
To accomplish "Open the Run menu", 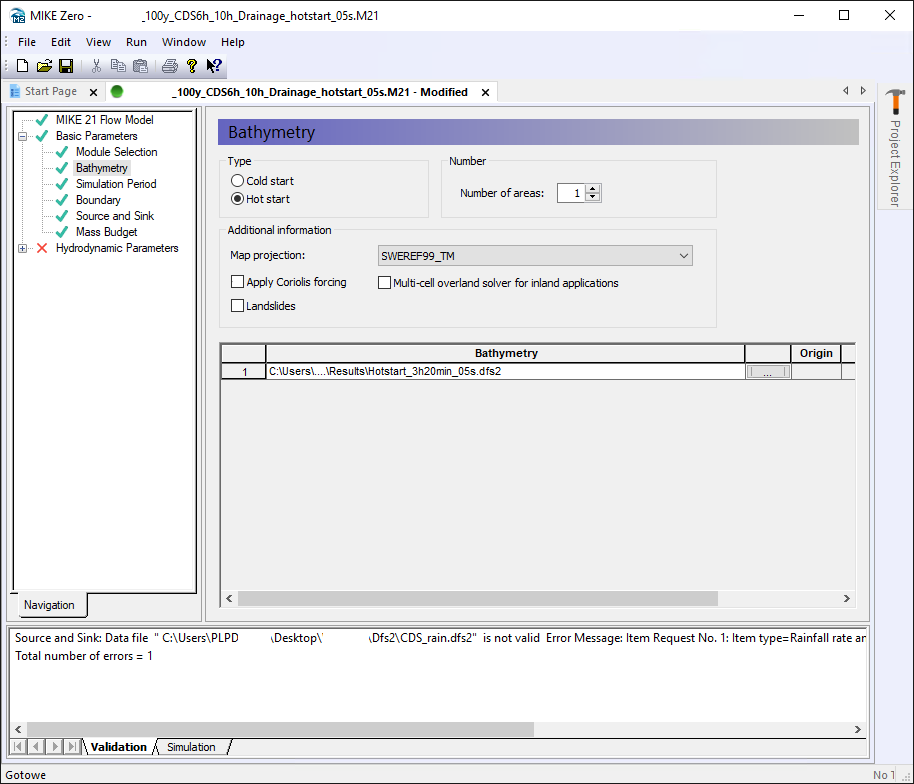I will [x=136, y=42].
